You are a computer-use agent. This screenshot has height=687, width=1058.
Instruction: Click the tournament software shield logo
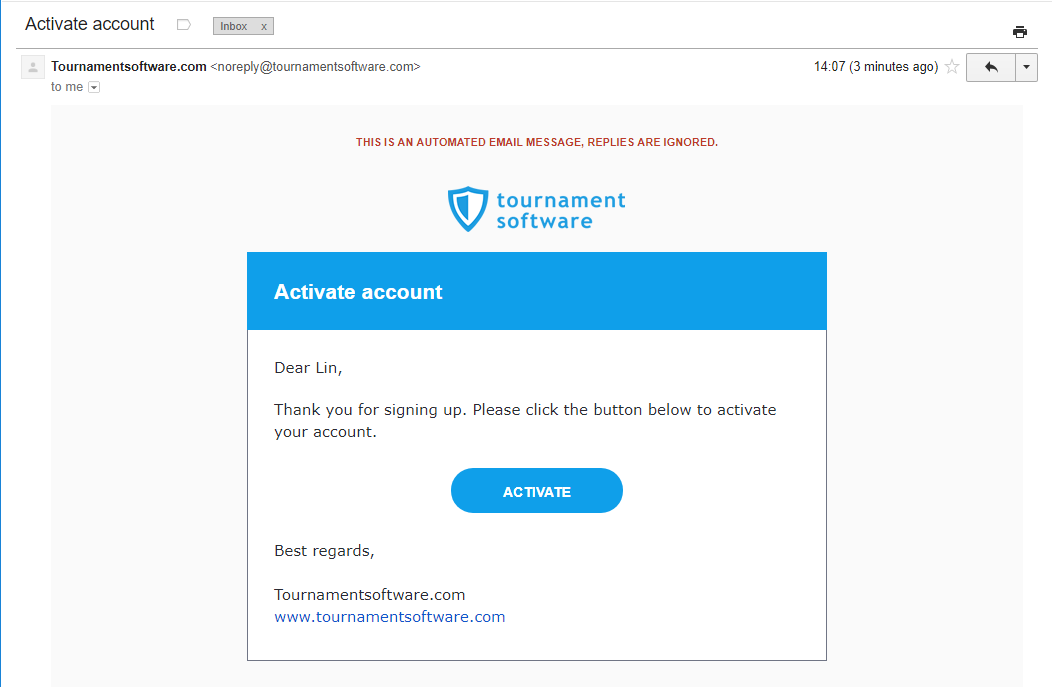point(467,209)
